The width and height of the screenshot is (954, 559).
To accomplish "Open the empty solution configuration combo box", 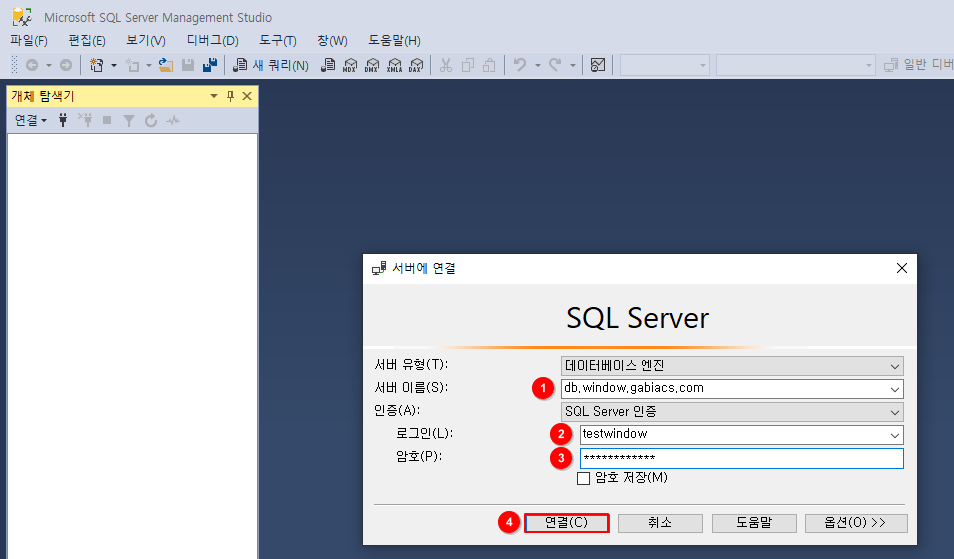I will coord(664,64).
